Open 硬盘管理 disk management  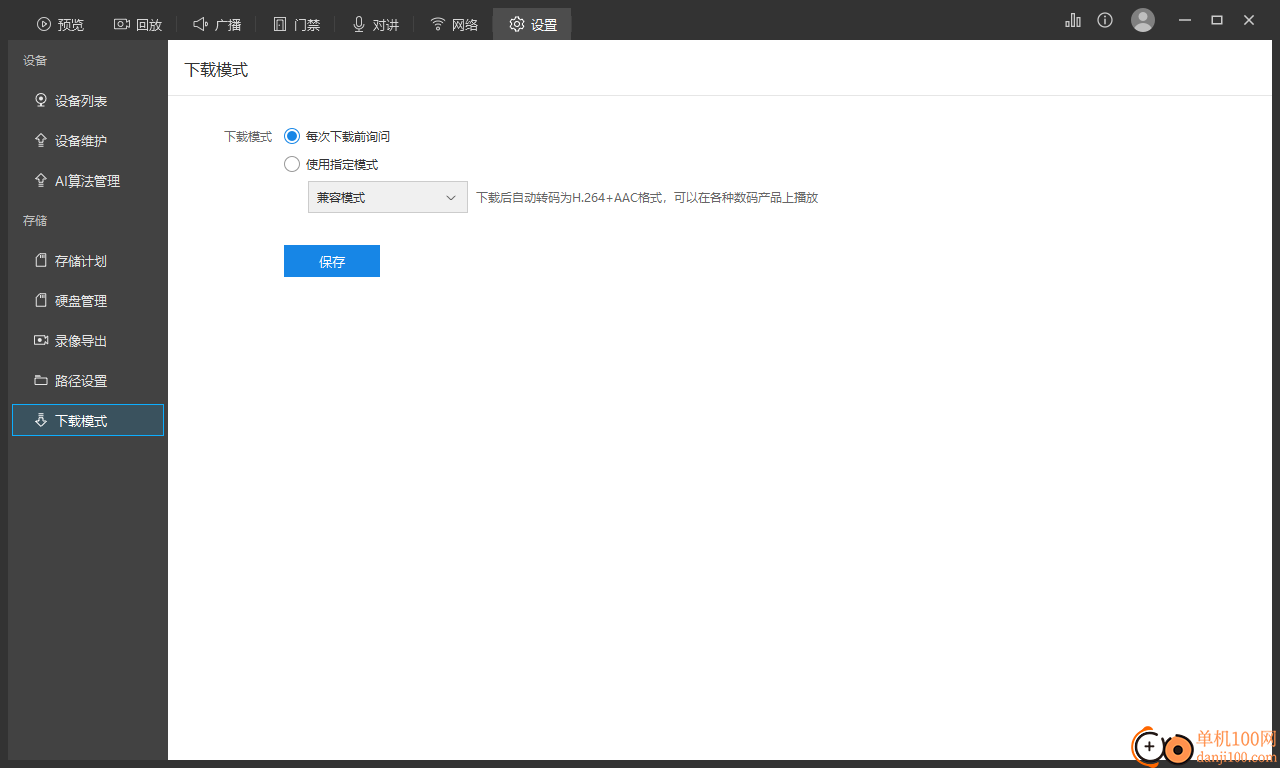88,300
